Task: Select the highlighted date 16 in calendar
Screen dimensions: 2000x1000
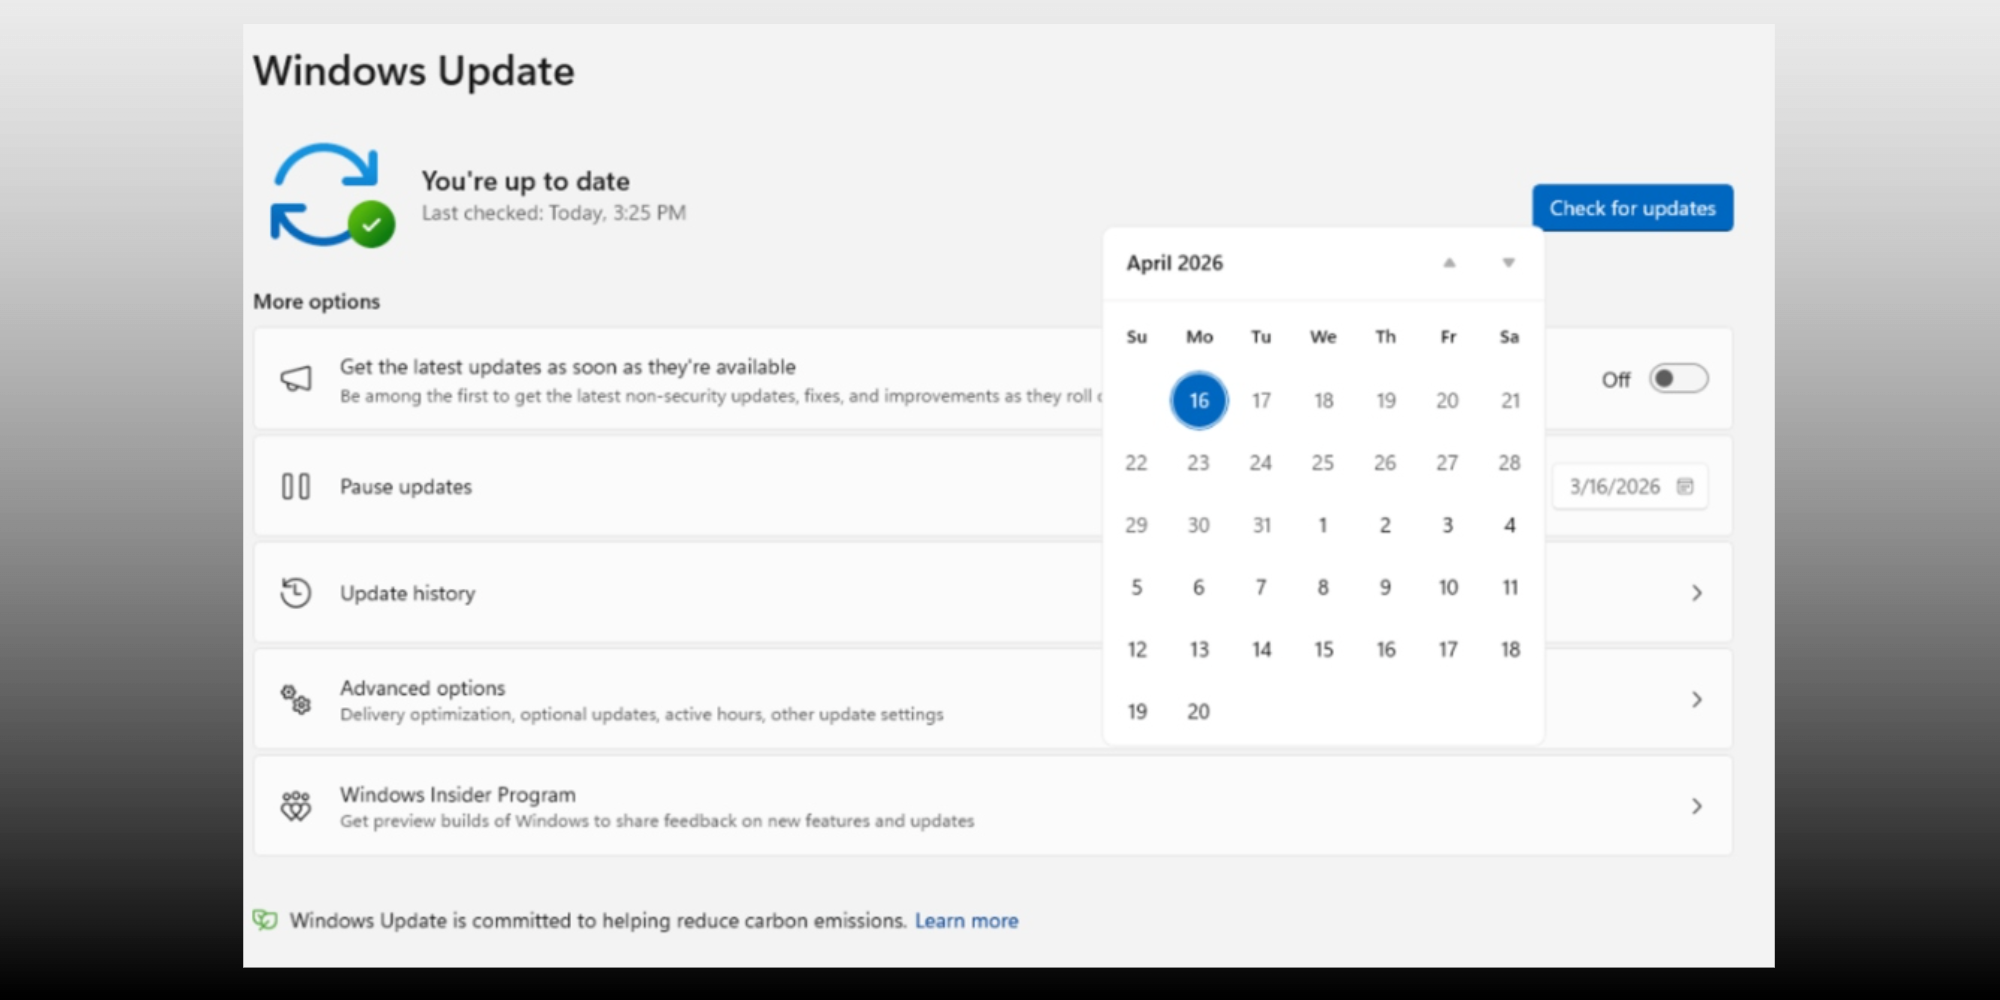Action: coord(1198,401)
